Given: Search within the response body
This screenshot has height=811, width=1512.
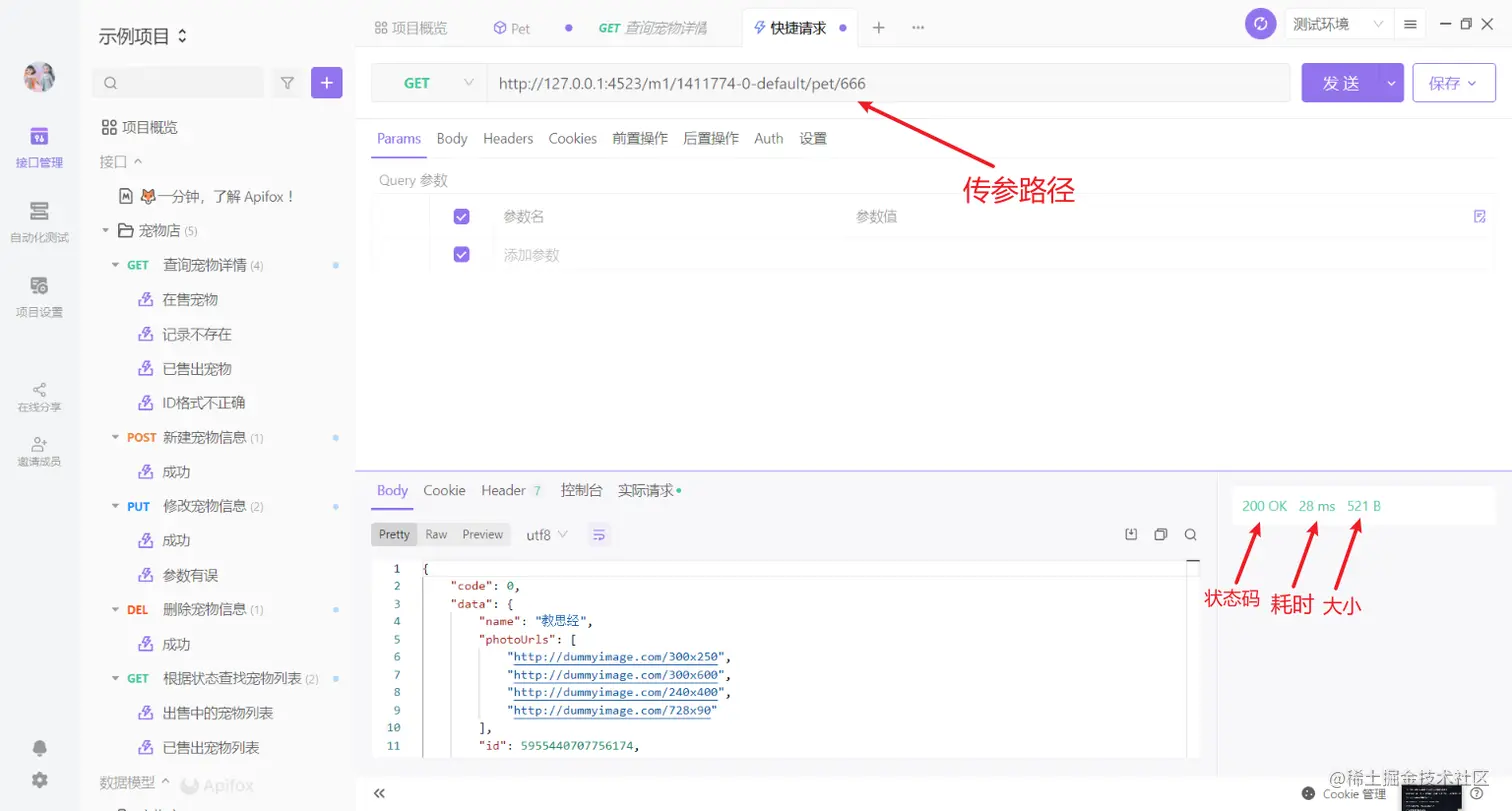Looking at the screenshot, I should click(1190, 534).
